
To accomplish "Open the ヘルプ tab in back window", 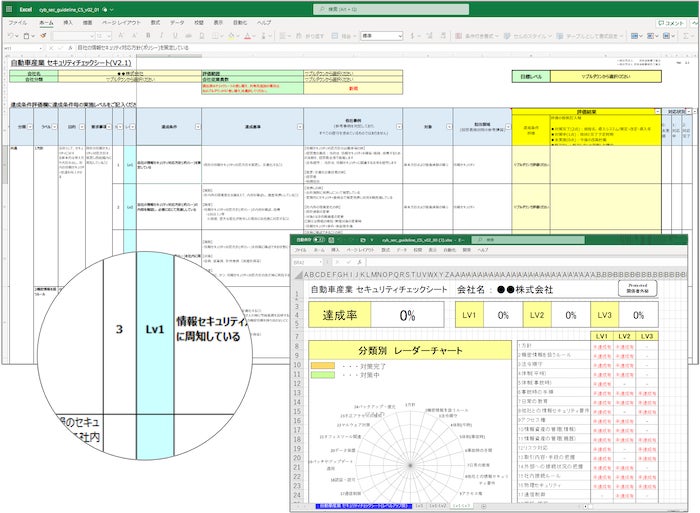I will (263, 22).
